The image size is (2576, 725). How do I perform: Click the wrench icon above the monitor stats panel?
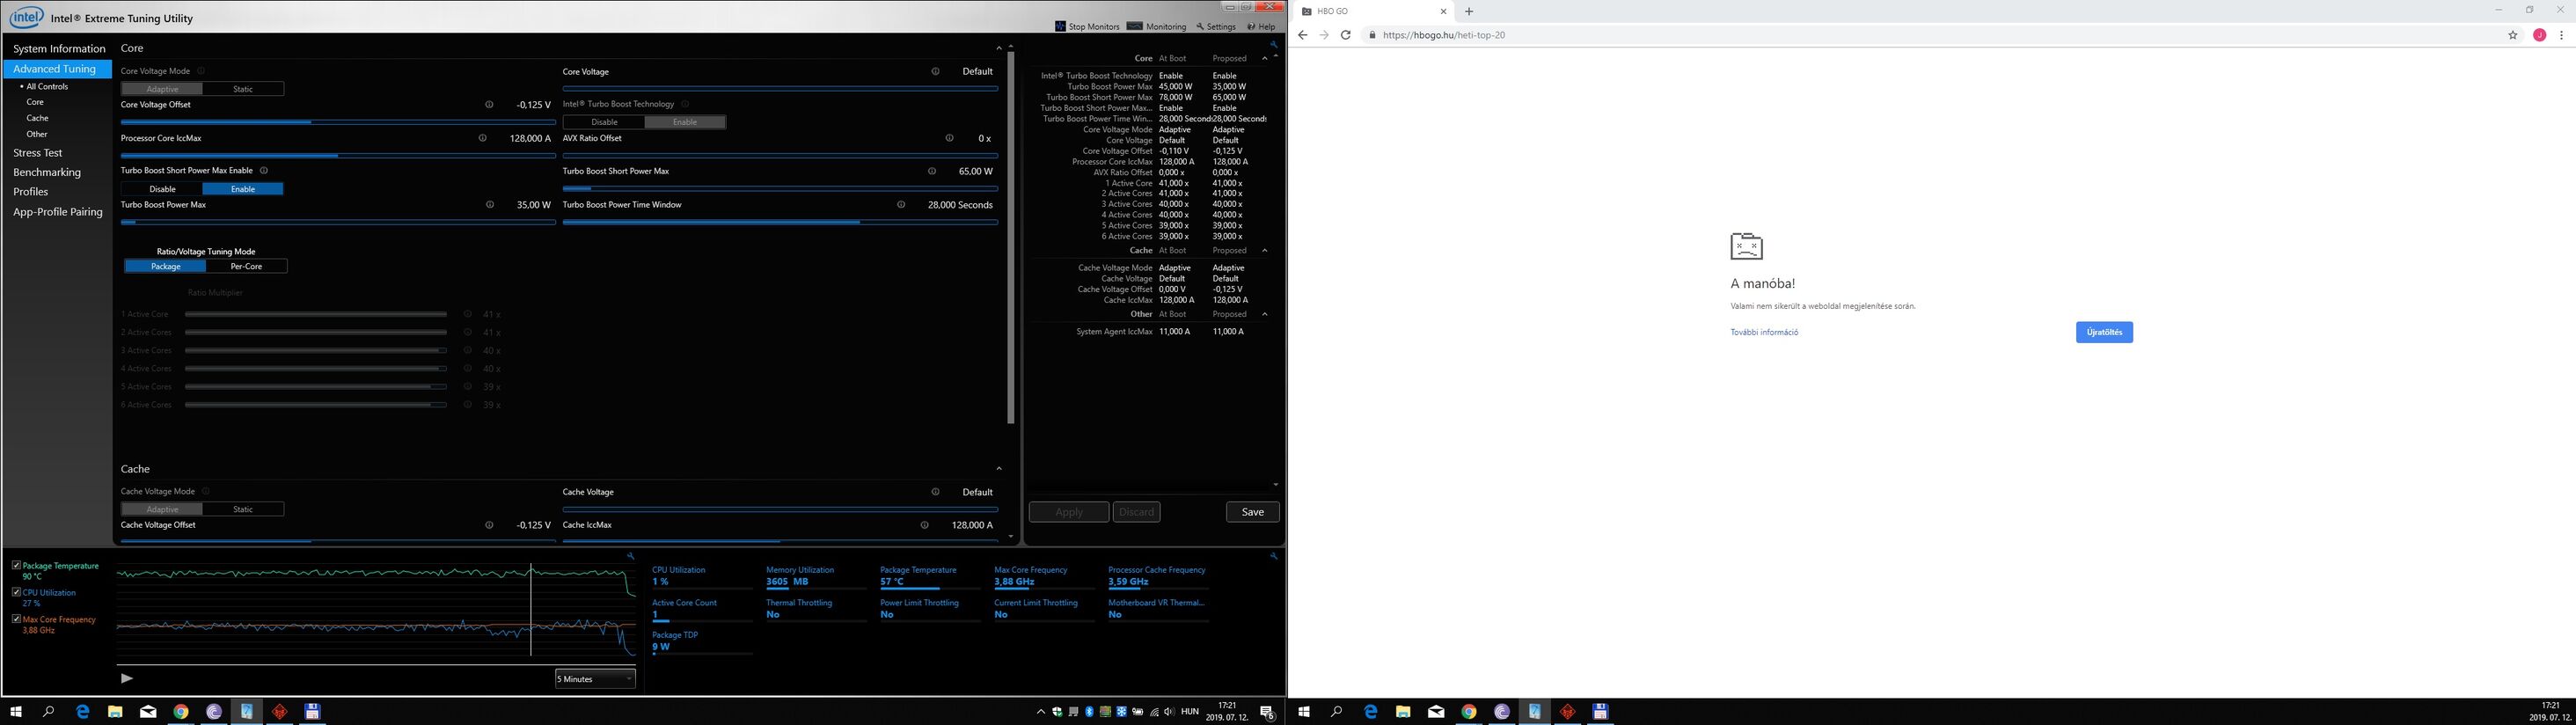tap(1273, 556)
